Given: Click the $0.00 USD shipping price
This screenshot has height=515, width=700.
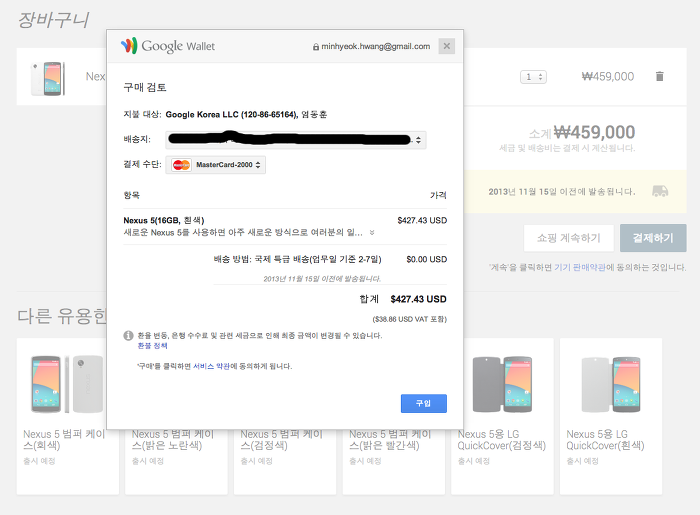Looking at the screenshot, I should (426, 259).
